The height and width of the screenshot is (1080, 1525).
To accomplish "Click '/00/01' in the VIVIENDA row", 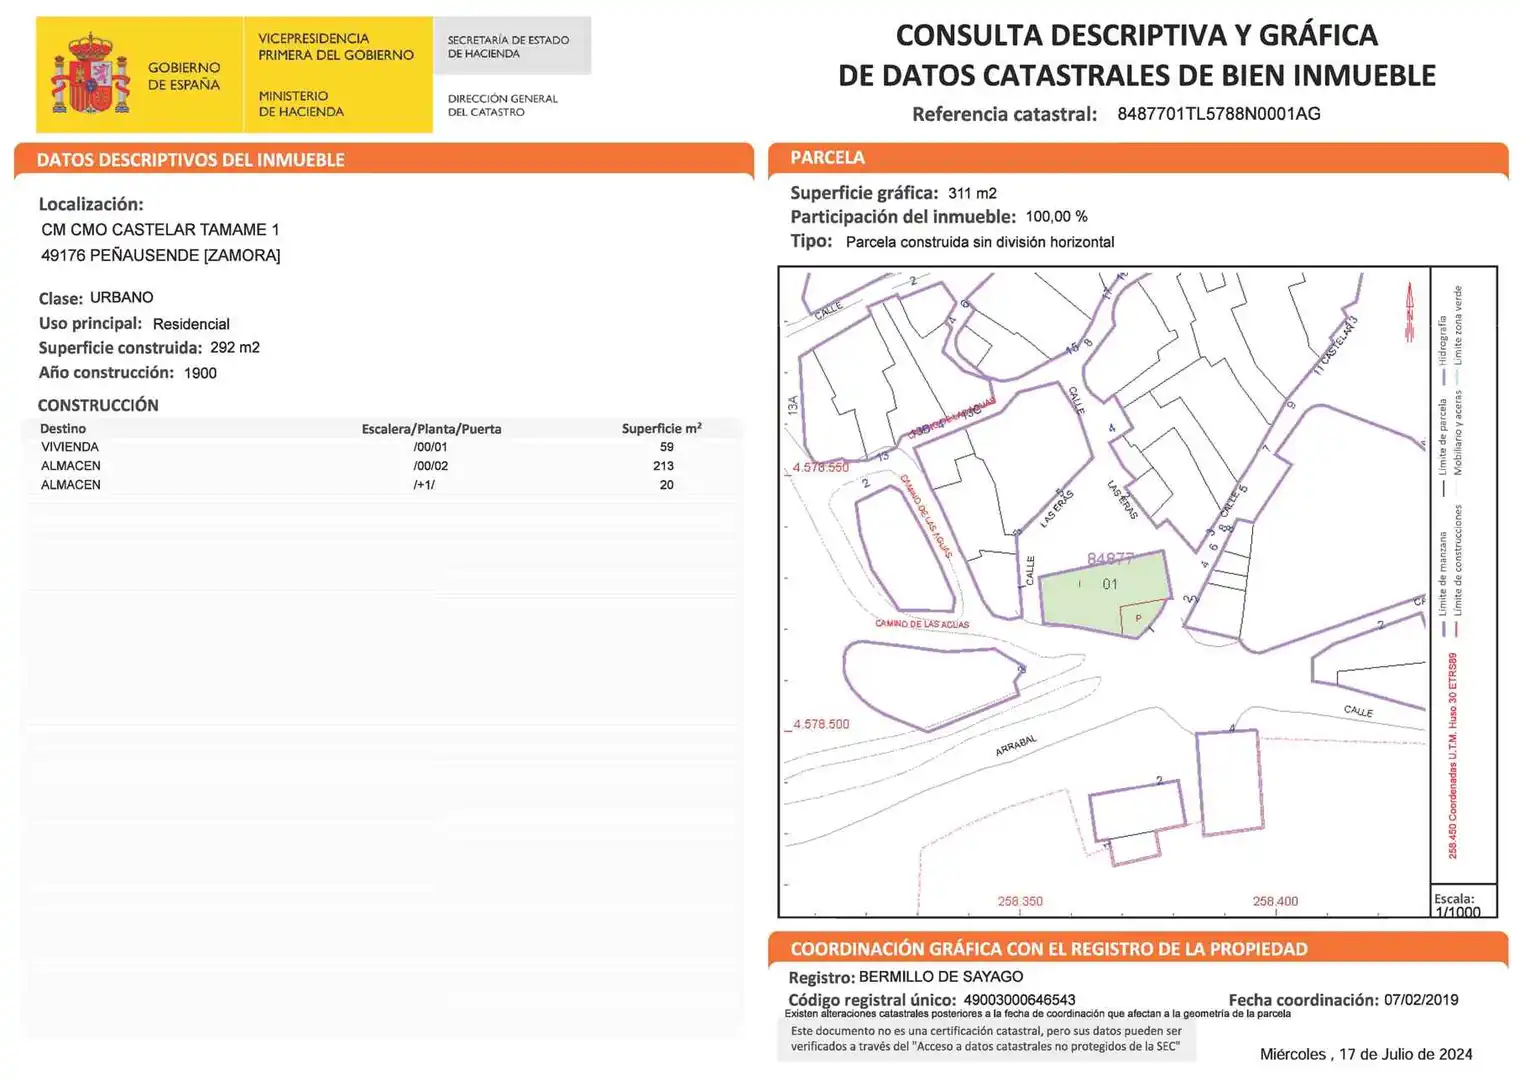I will pos(430,447).
